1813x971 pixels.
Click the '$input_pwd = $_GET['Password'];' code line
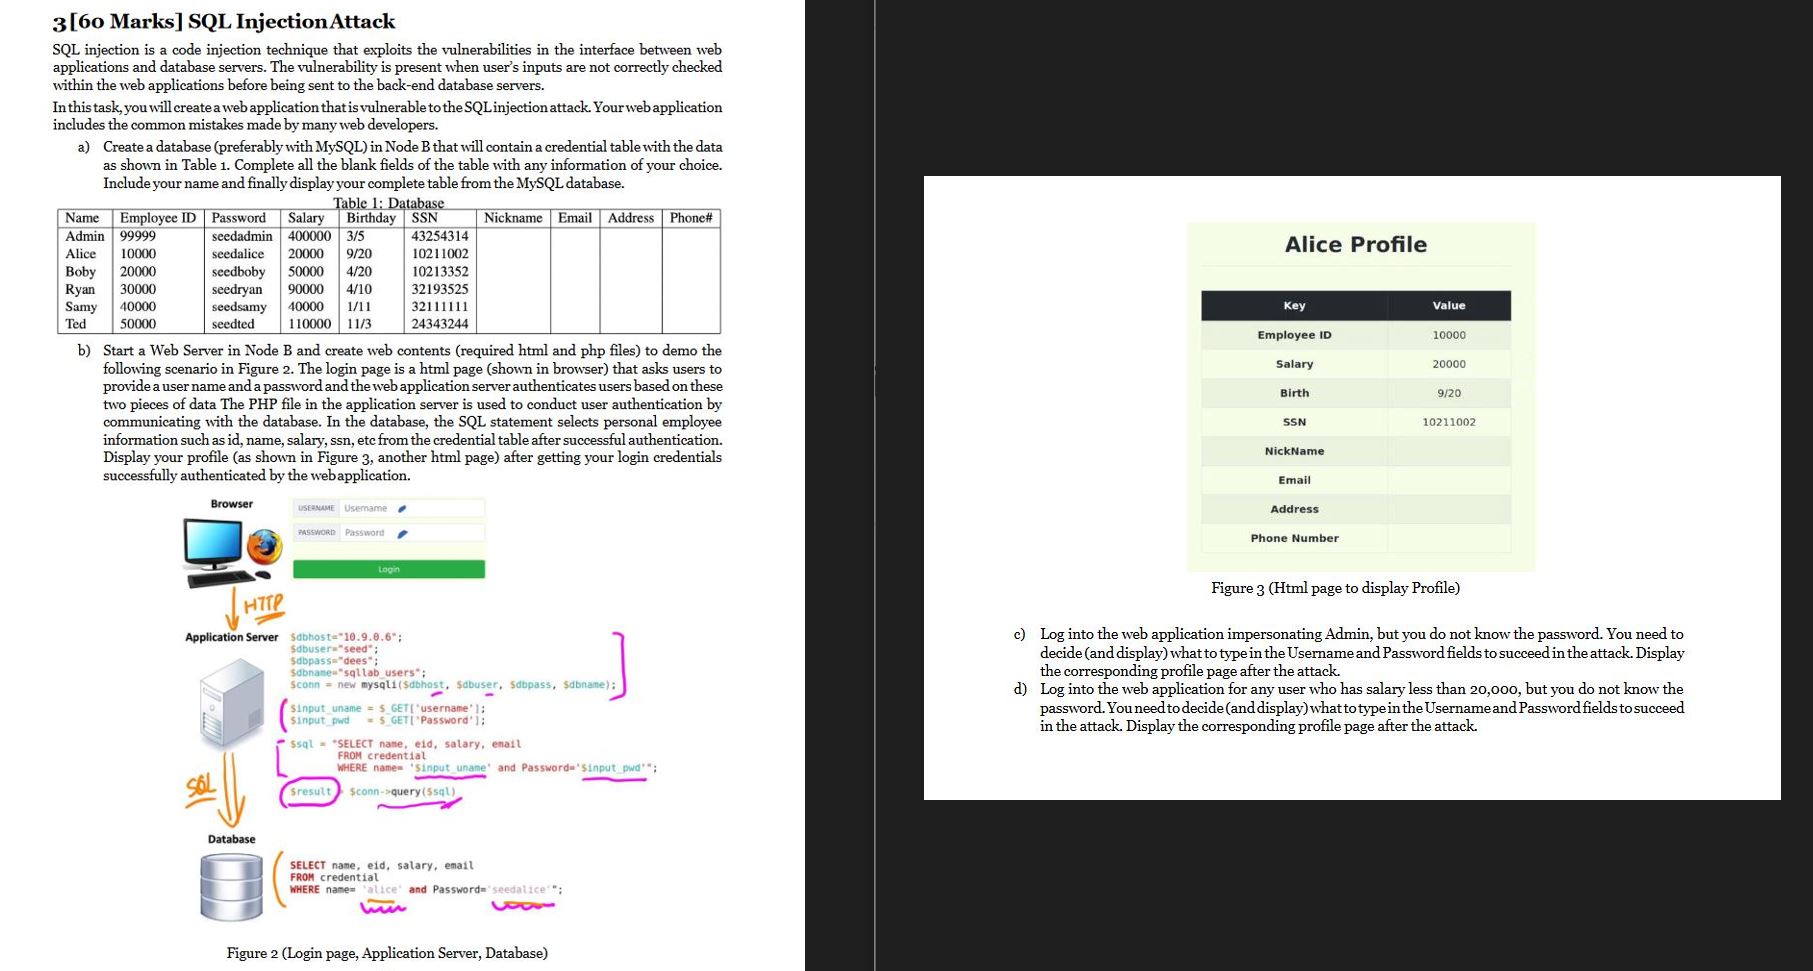(388, 720)
